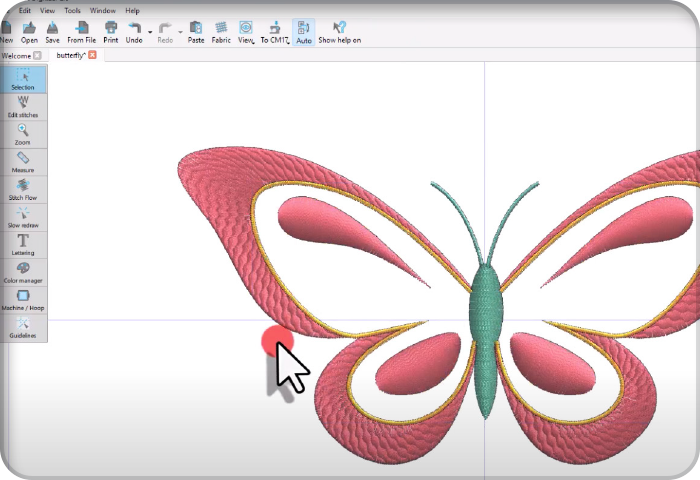Open Machine / Hoop settings
The height and width of the screenshot is (480, 700).
[23, 298]
